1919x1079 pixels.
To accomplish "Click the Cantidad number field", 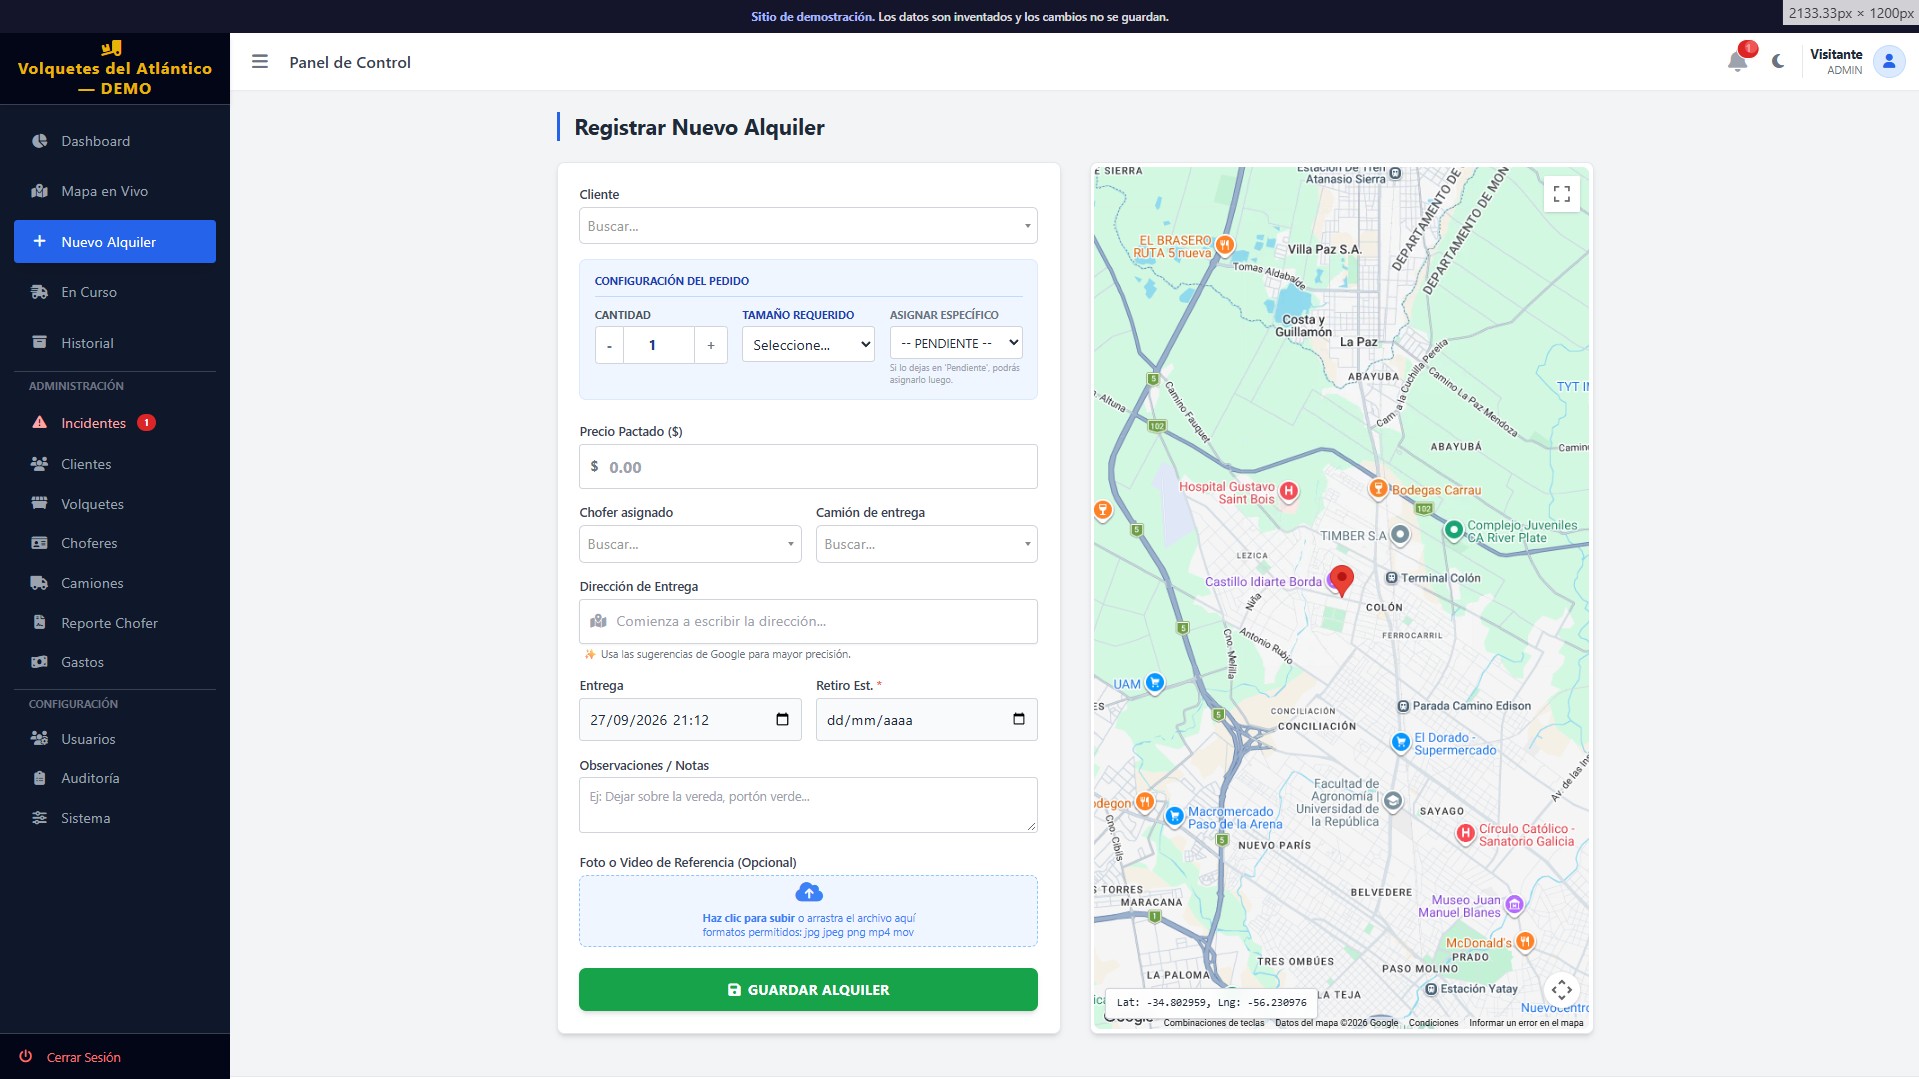I will tap(658, 345).
